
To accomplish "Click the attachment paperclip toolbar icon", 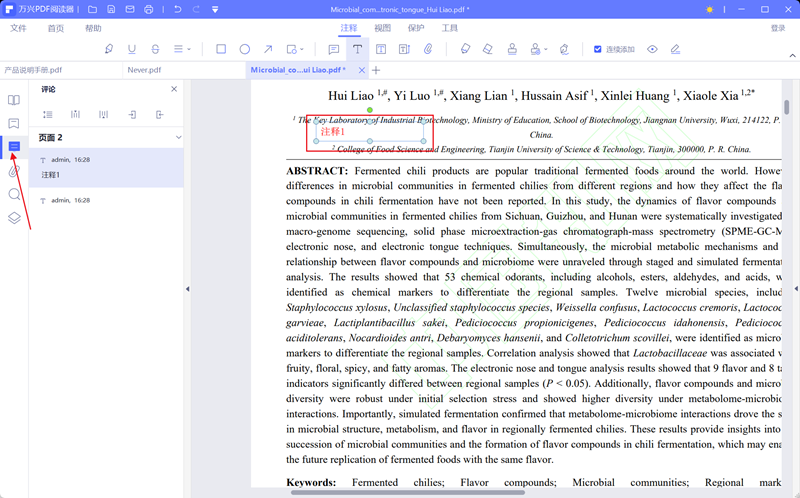I will click(428, 49).
